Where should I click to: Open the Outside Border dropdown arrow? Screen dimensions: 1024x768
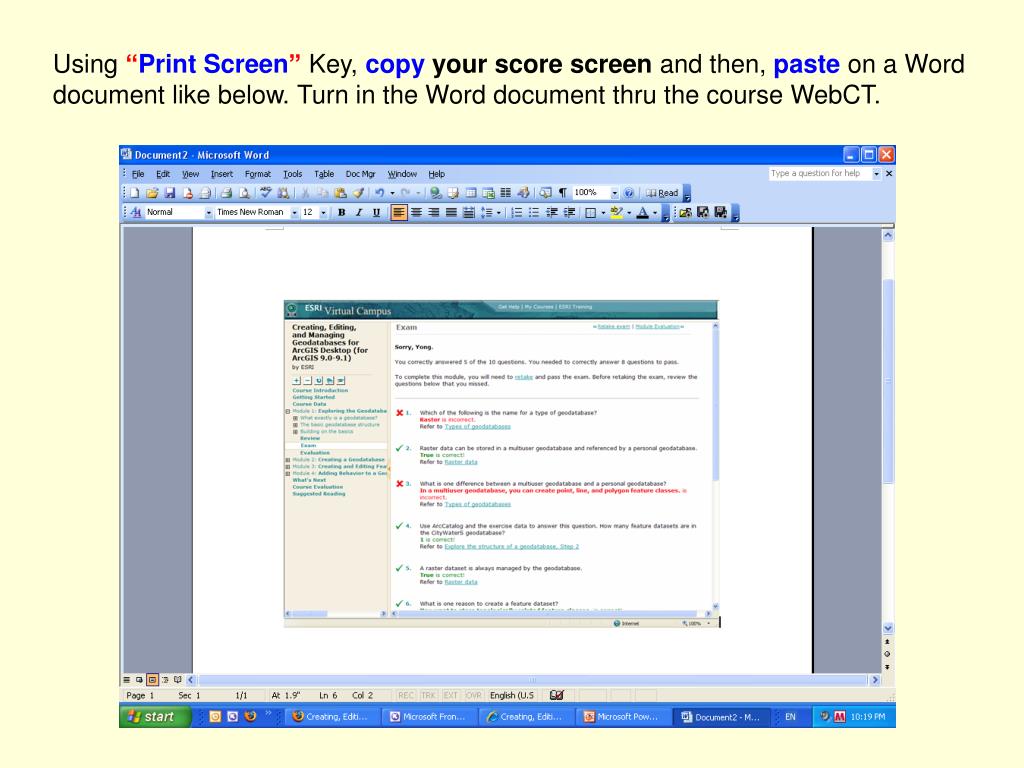[603, 212]
